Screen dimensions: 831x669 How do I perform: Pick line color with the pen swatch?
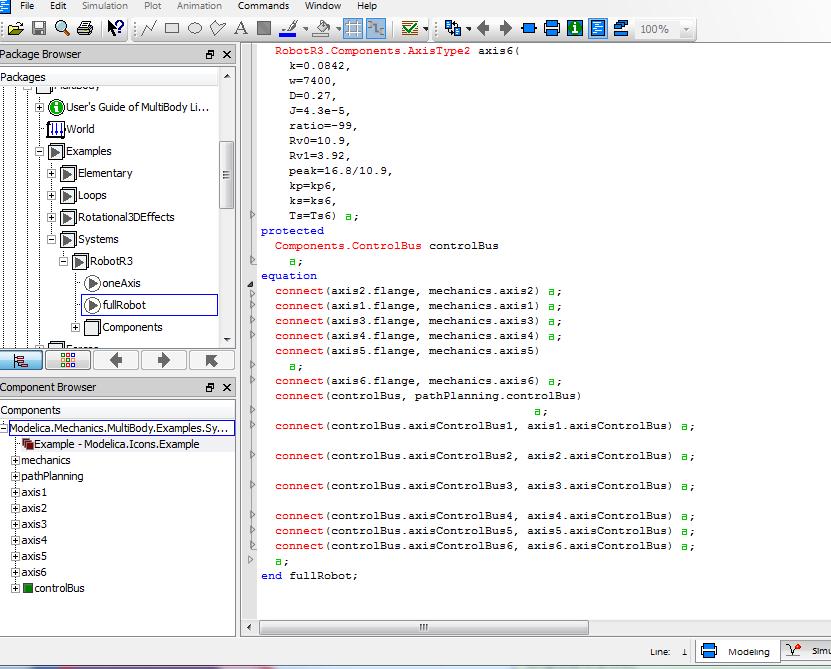tap(288, 28)
